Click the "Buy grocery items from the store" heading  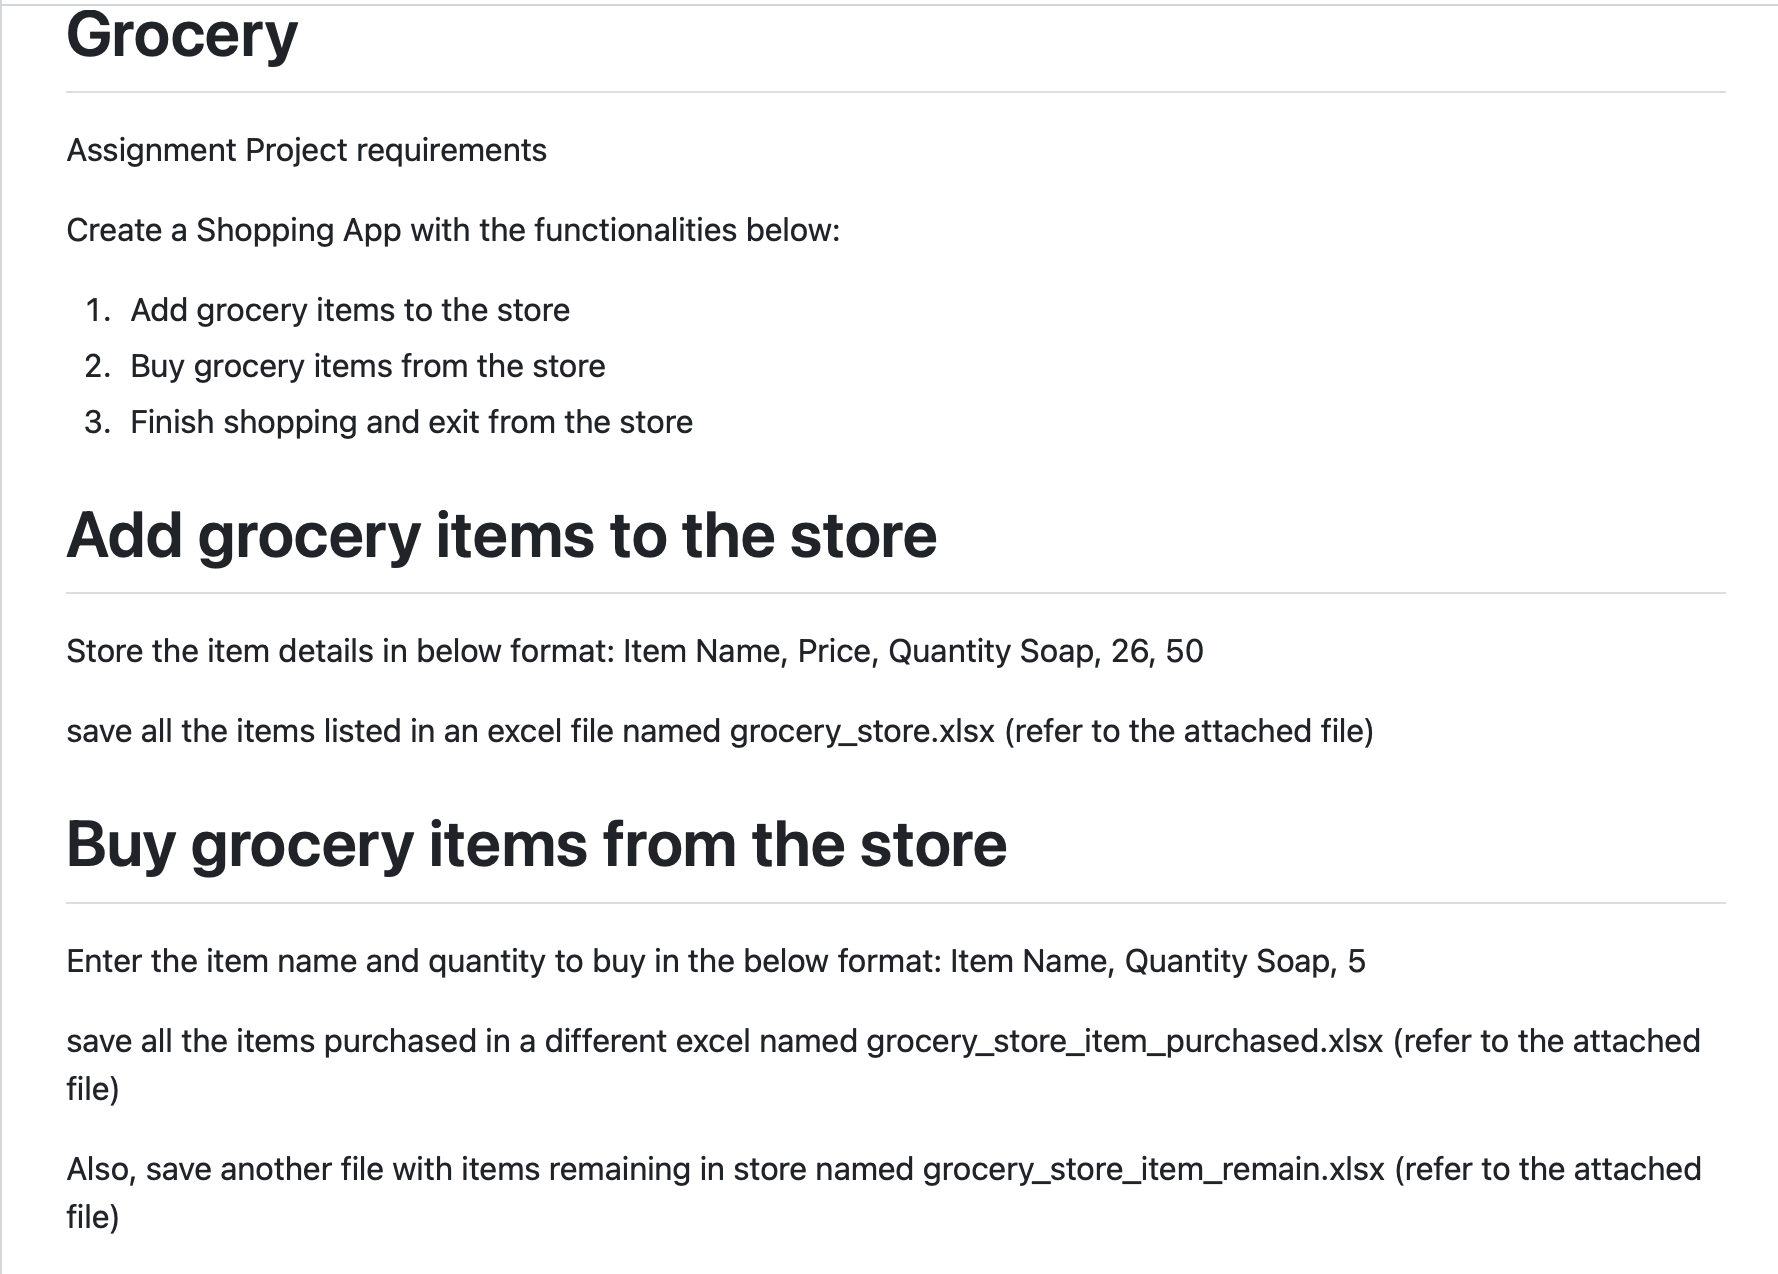click(536, 845)
